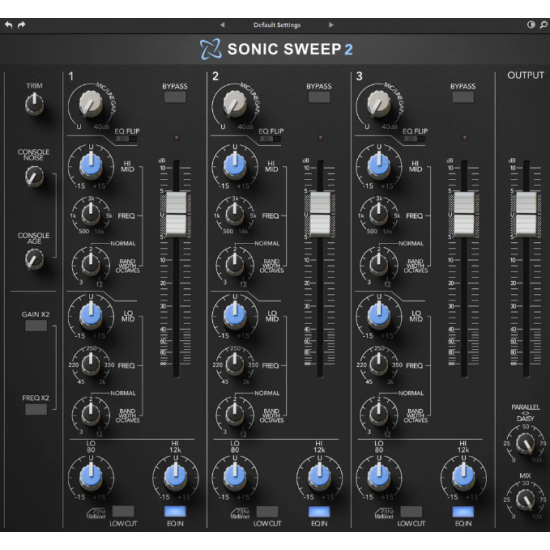Click channel 1 LO 80 shelf knob
This screenshot has width=550, height=550.
click(91, 477)
